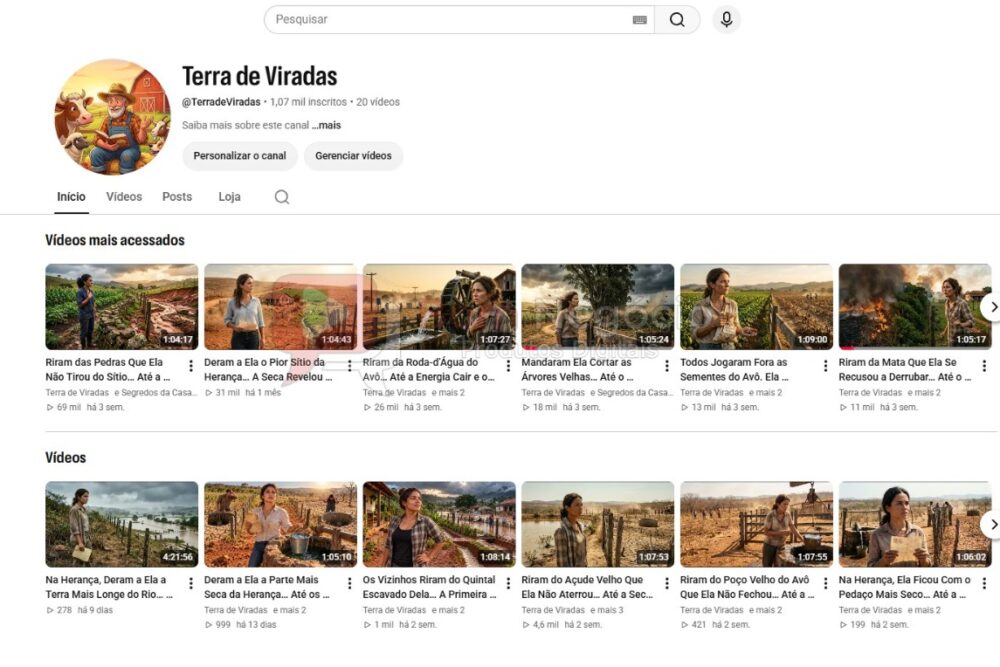Open Riram das Pedras video thumbnail
This screenshot has height=667, width=1000.
(122, 307)
